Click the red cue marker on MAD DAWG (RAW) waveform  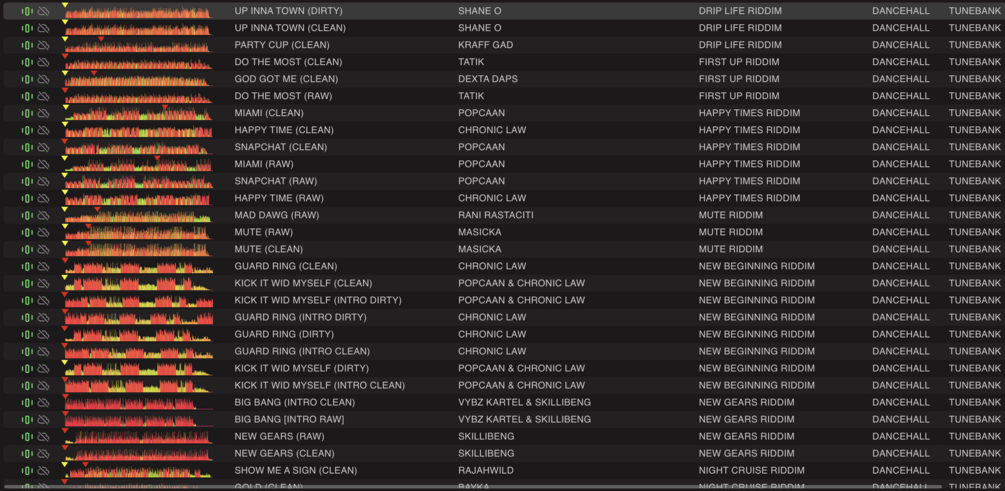pyautogui.click(x=97, y=210)
